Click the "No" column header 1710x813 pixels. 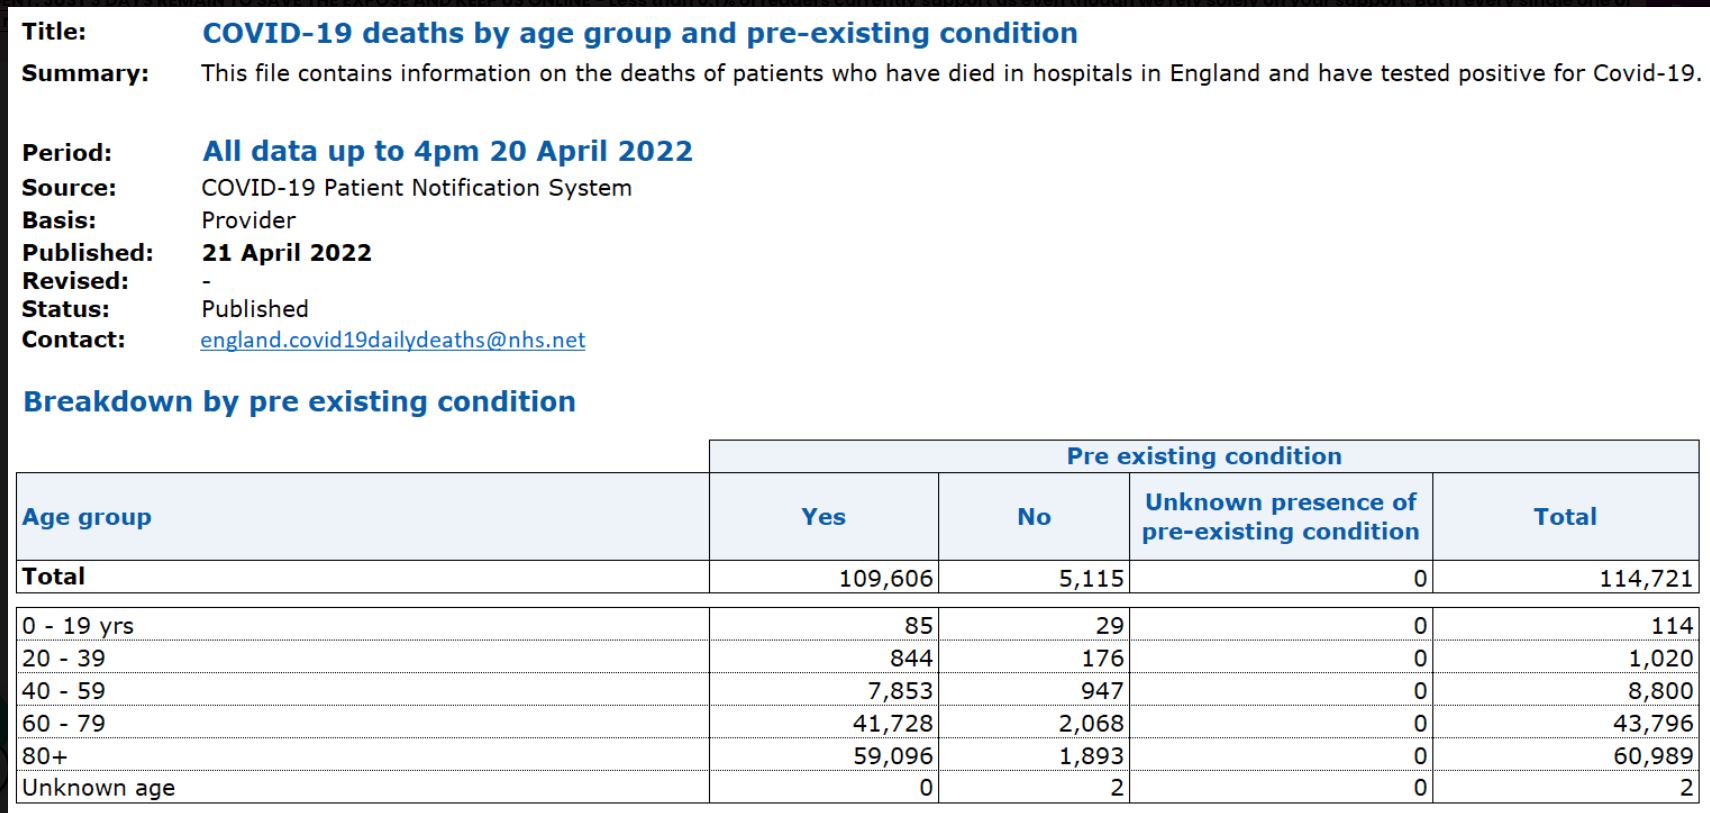1034,517
